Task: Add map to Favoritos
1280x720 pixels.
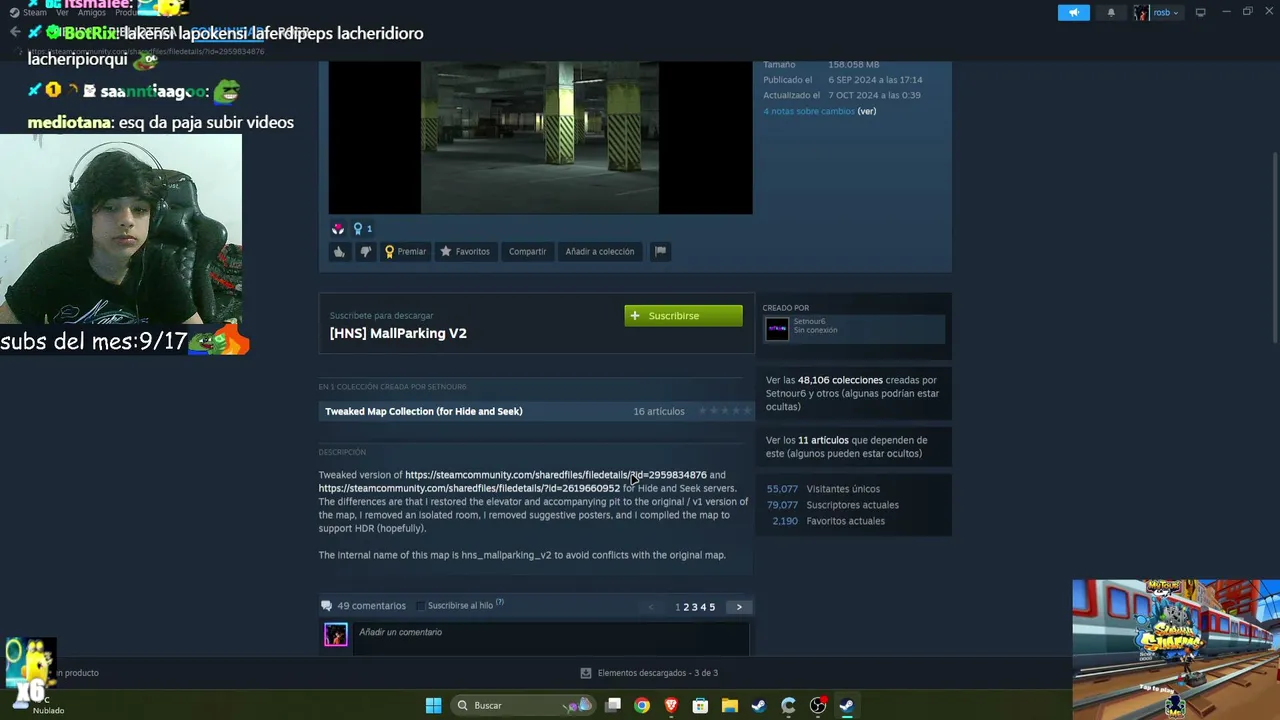Action: tap(465, 252)
